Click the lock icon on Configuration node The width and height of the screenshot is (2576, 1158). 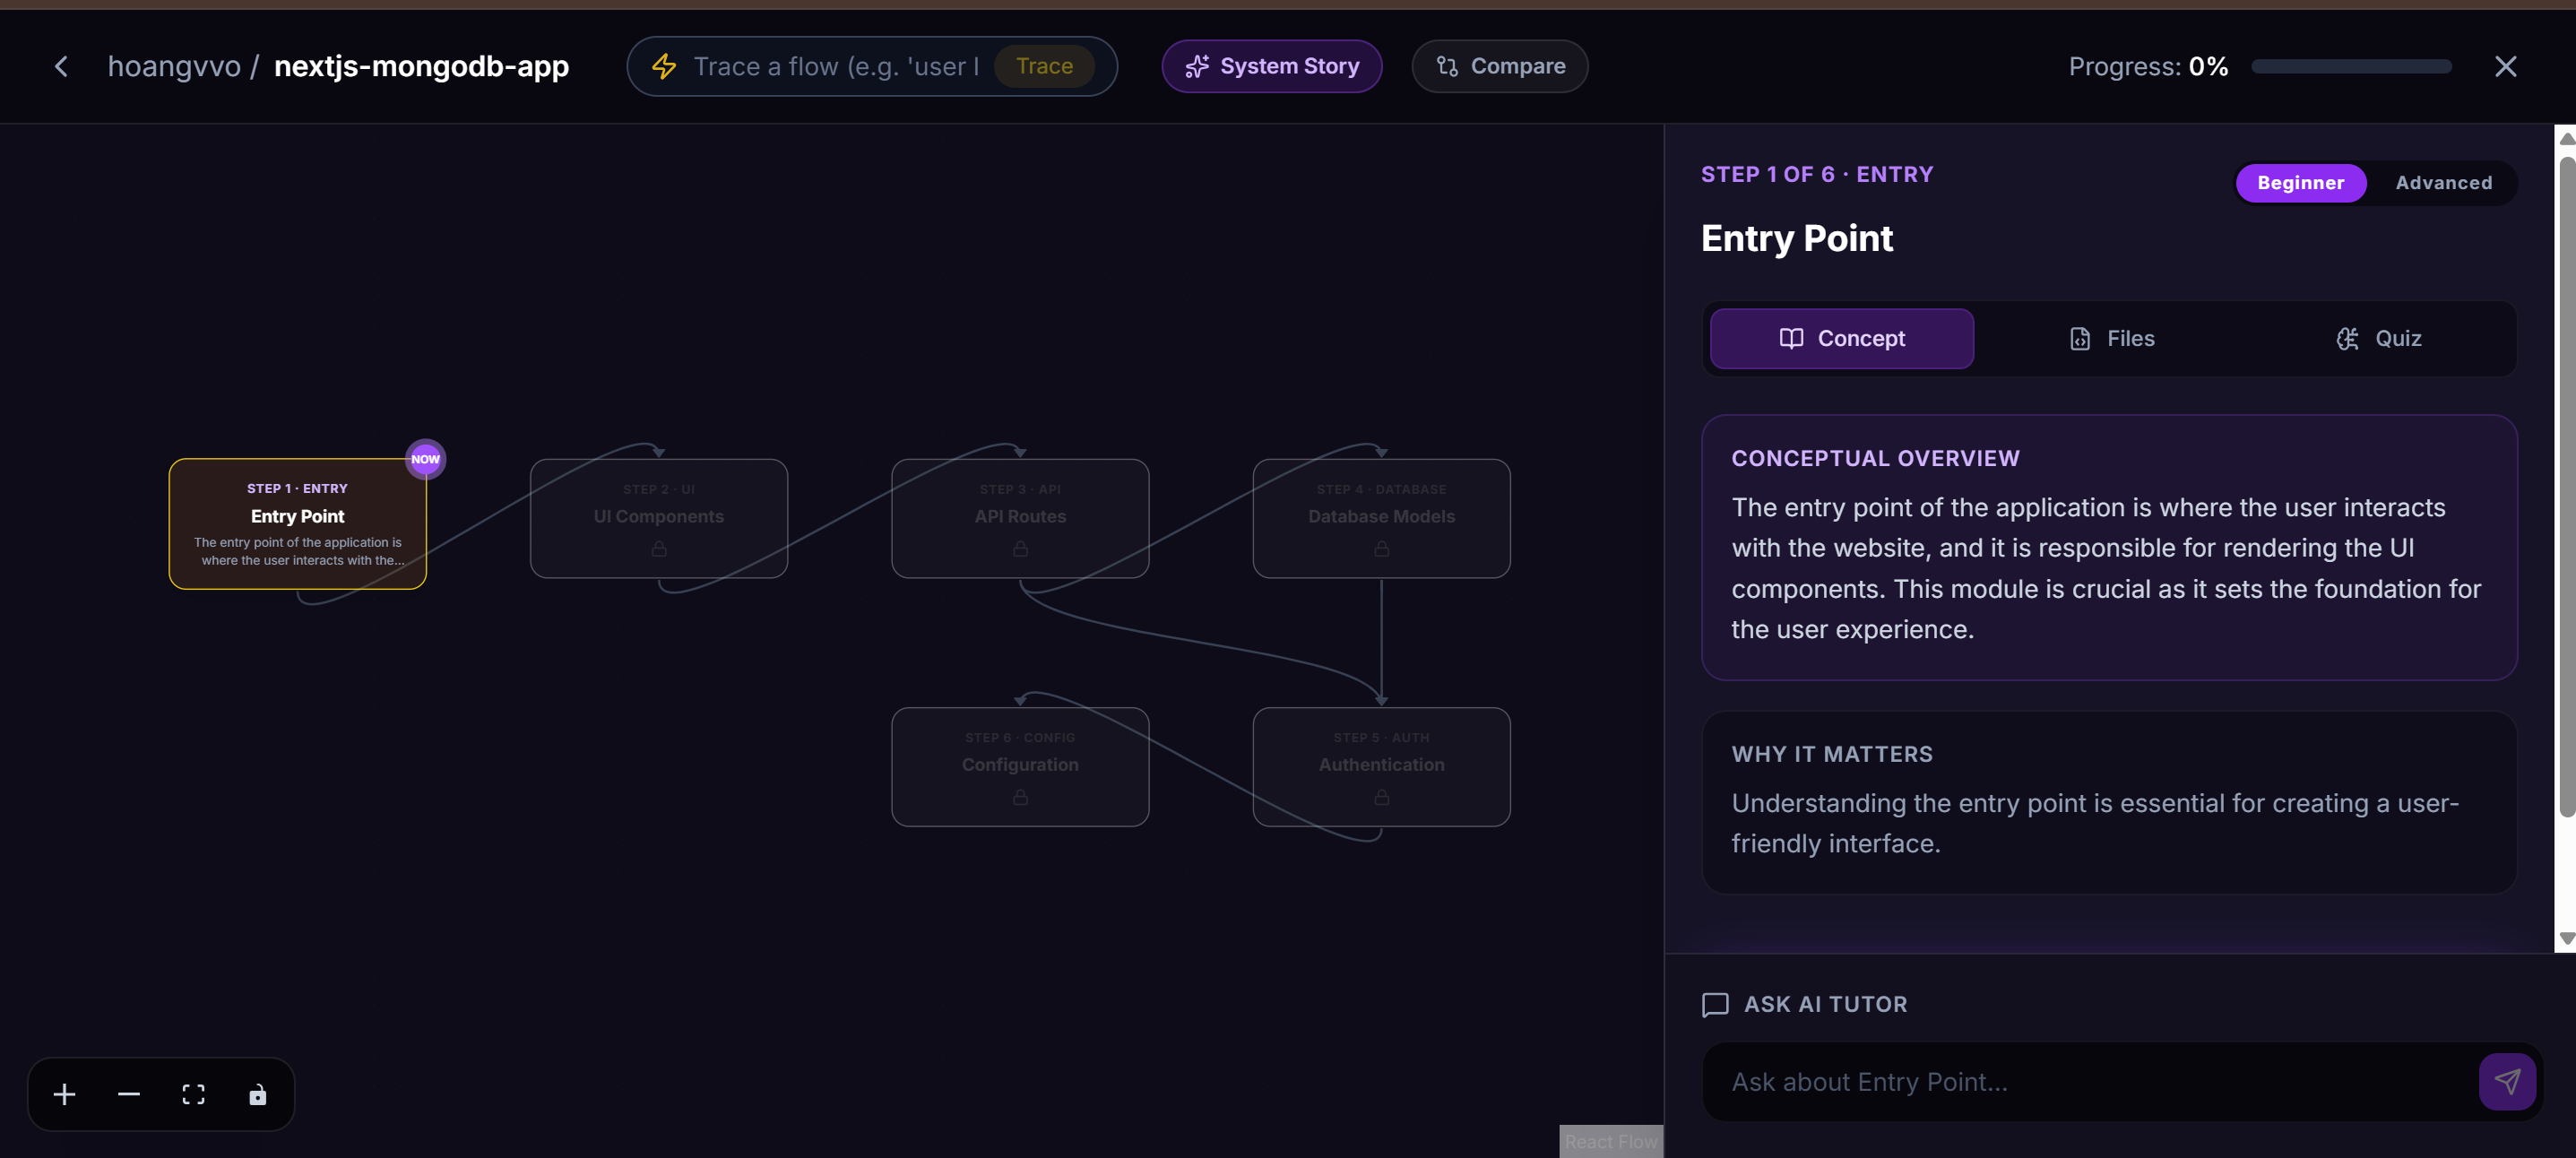coord(1020,797)
